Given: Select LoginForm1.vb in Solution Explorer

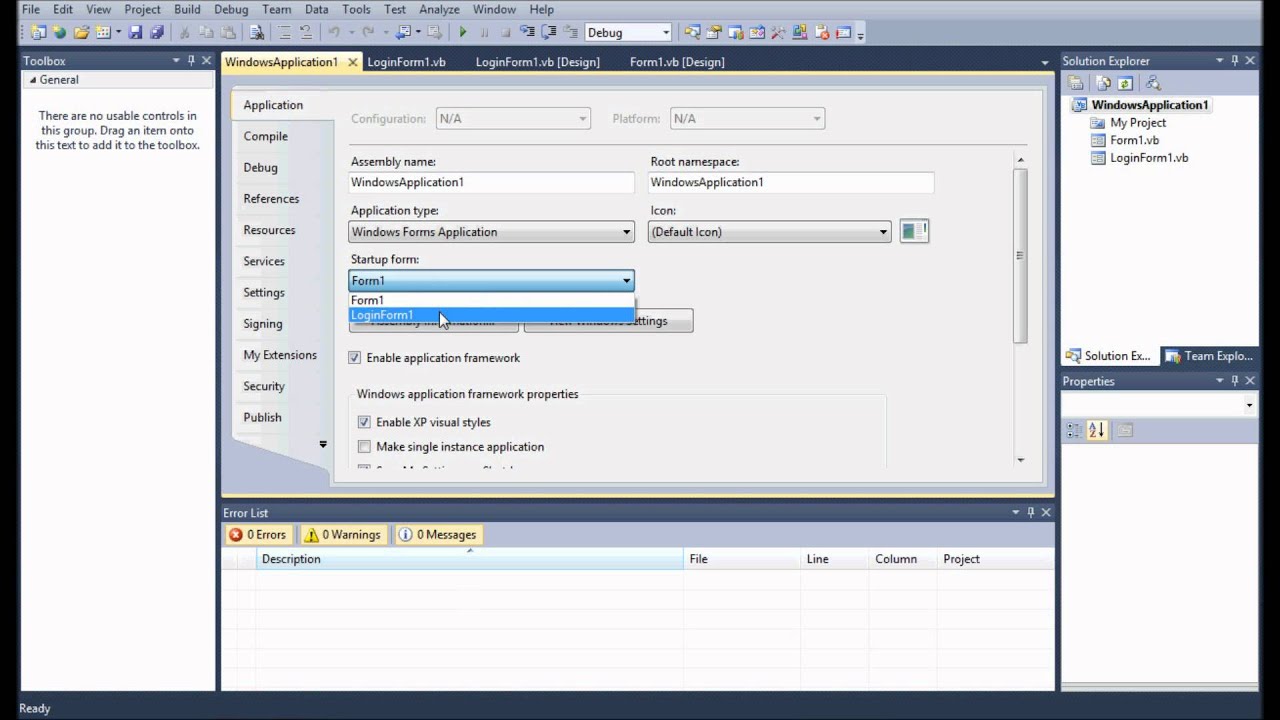Looking at the screenshot, I should [x=1149, y=158].
